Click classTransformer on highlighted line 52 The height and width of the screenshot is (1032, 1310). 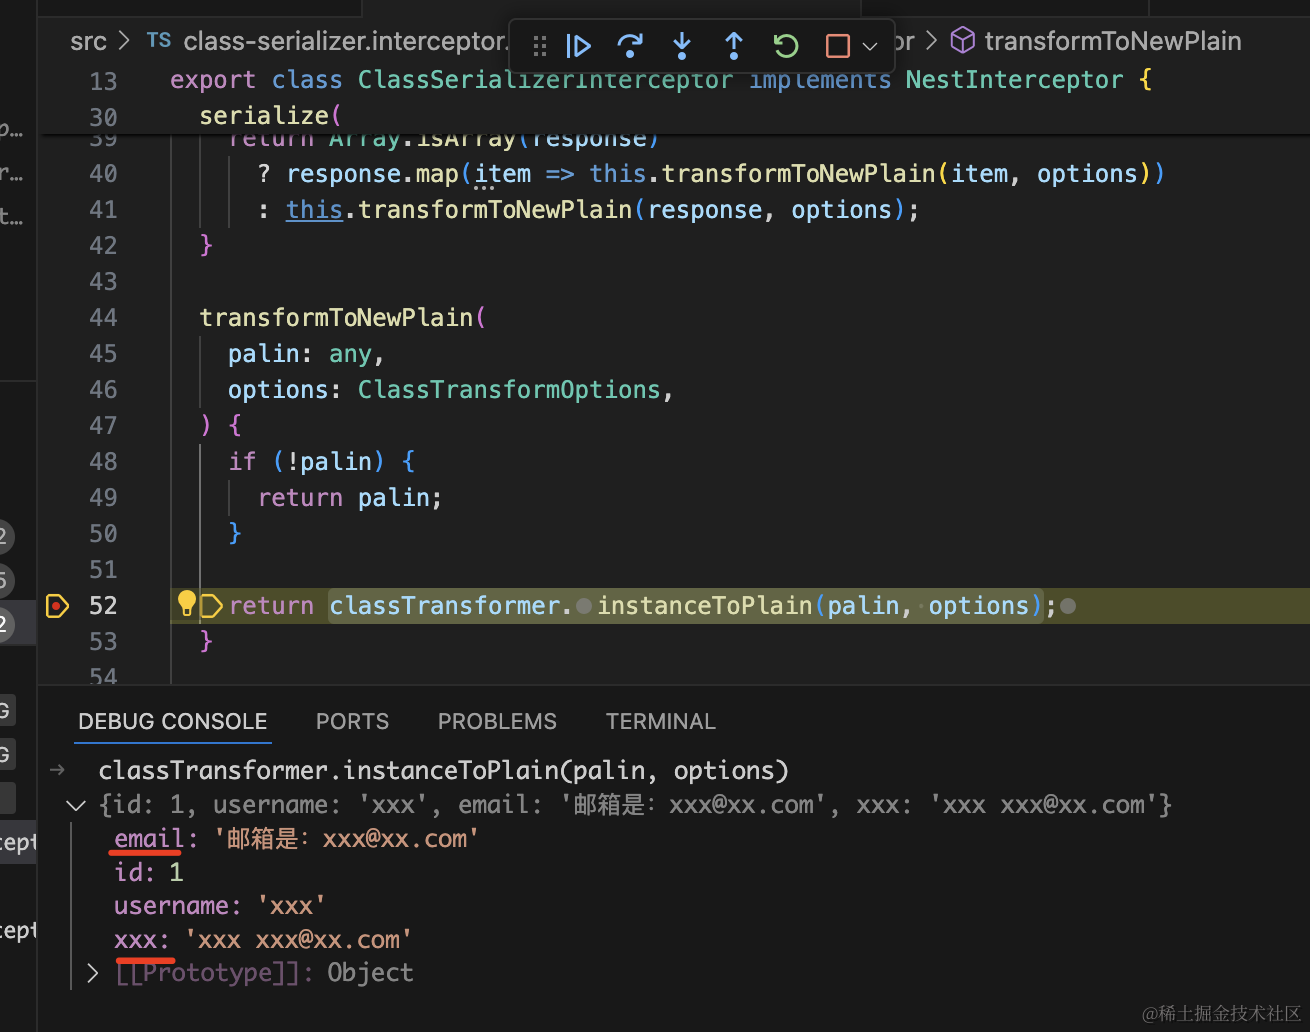444,606
